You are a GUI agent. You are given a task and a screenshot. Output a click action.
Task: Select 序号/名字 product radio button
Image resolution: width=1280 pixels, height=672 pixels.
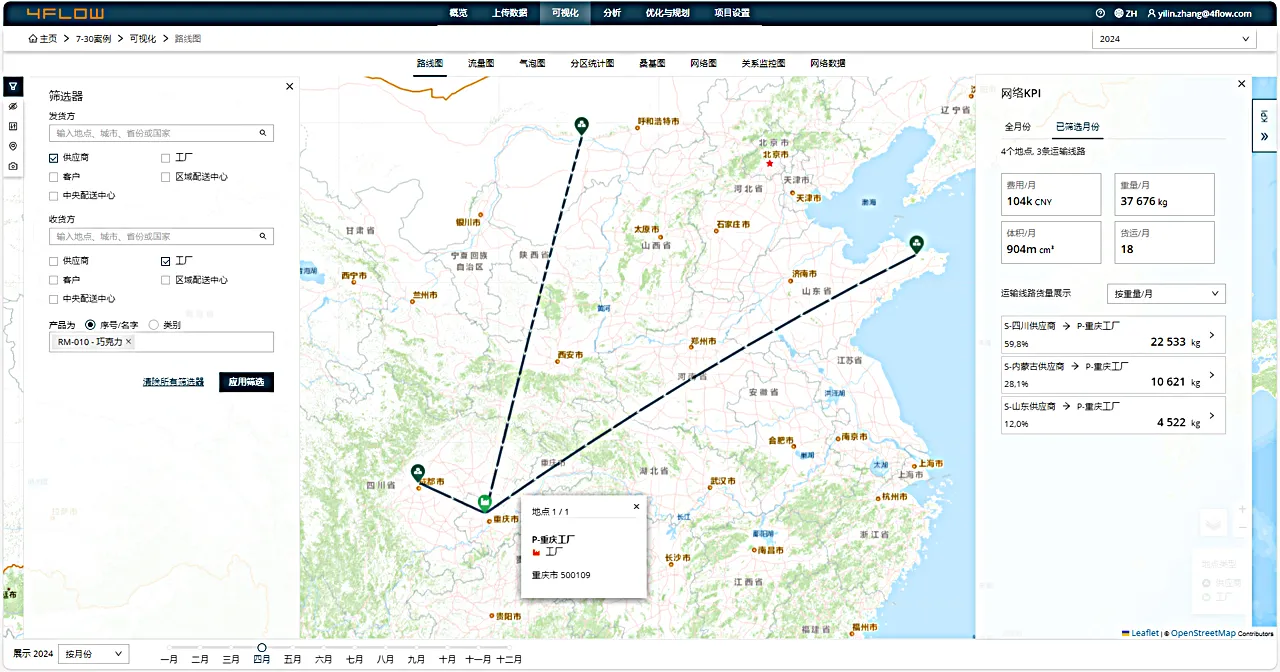click(x=90, y=325)
